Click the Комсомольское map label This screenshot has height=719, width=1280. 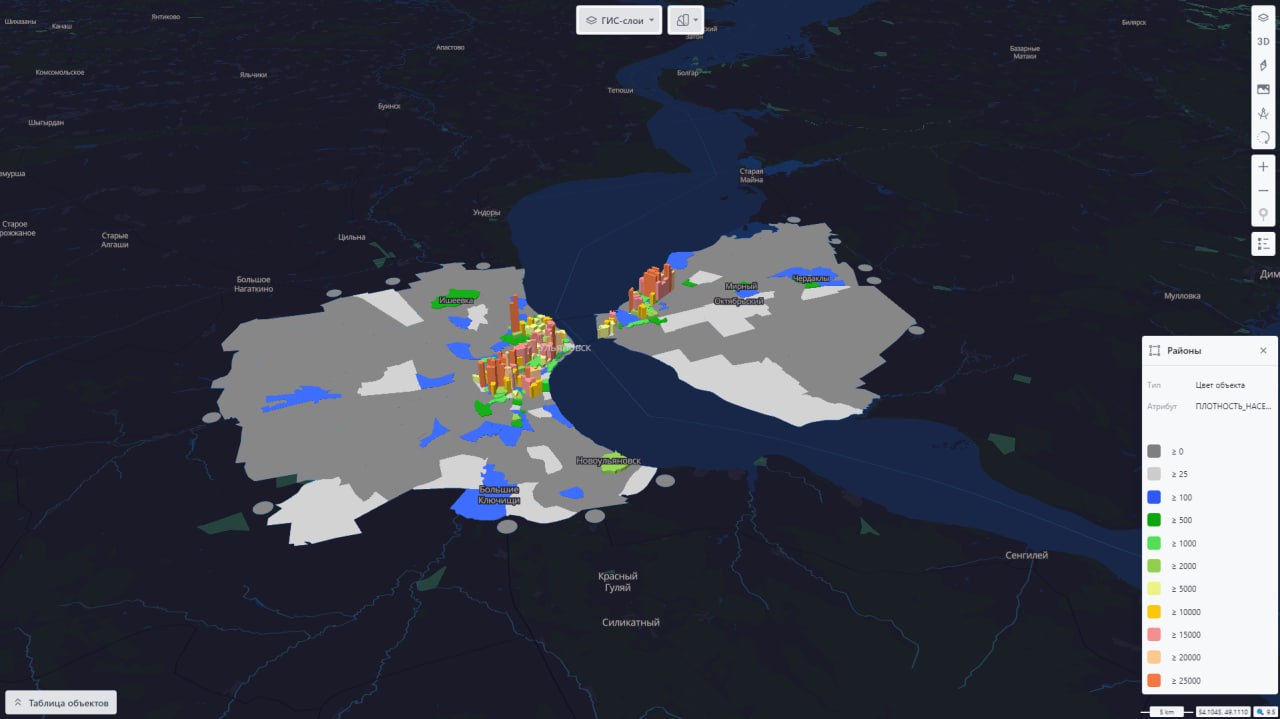pyautogui.click(x=60, y=73)
